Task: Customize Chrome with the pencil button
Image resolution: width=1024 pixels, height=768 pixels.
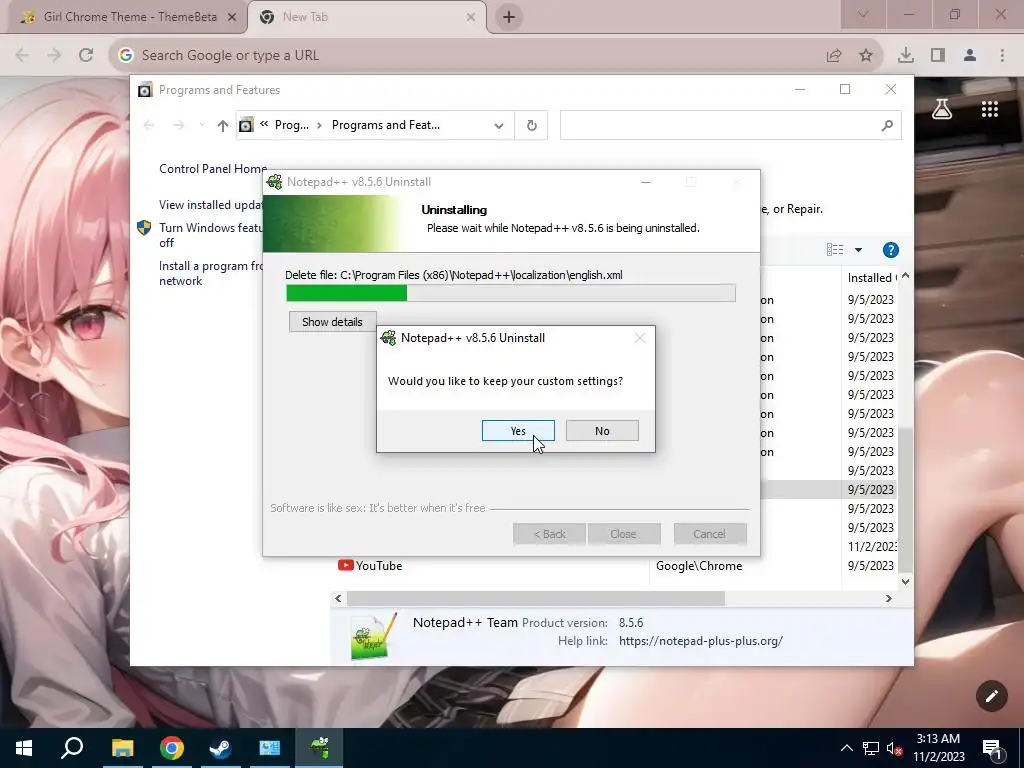Action: (991, 696)
